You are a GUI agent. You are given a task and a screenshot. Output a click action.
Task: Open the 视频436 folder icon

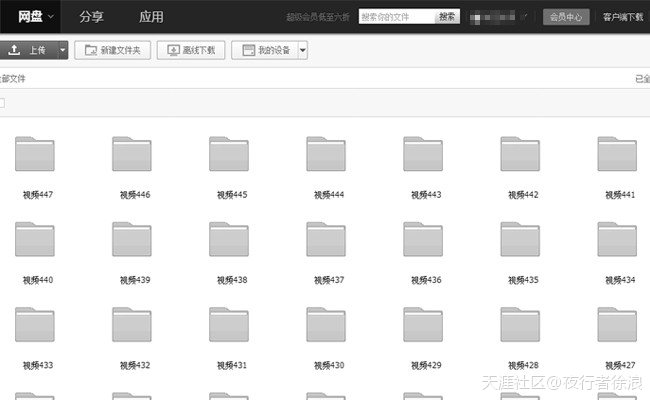pos(423,239)
